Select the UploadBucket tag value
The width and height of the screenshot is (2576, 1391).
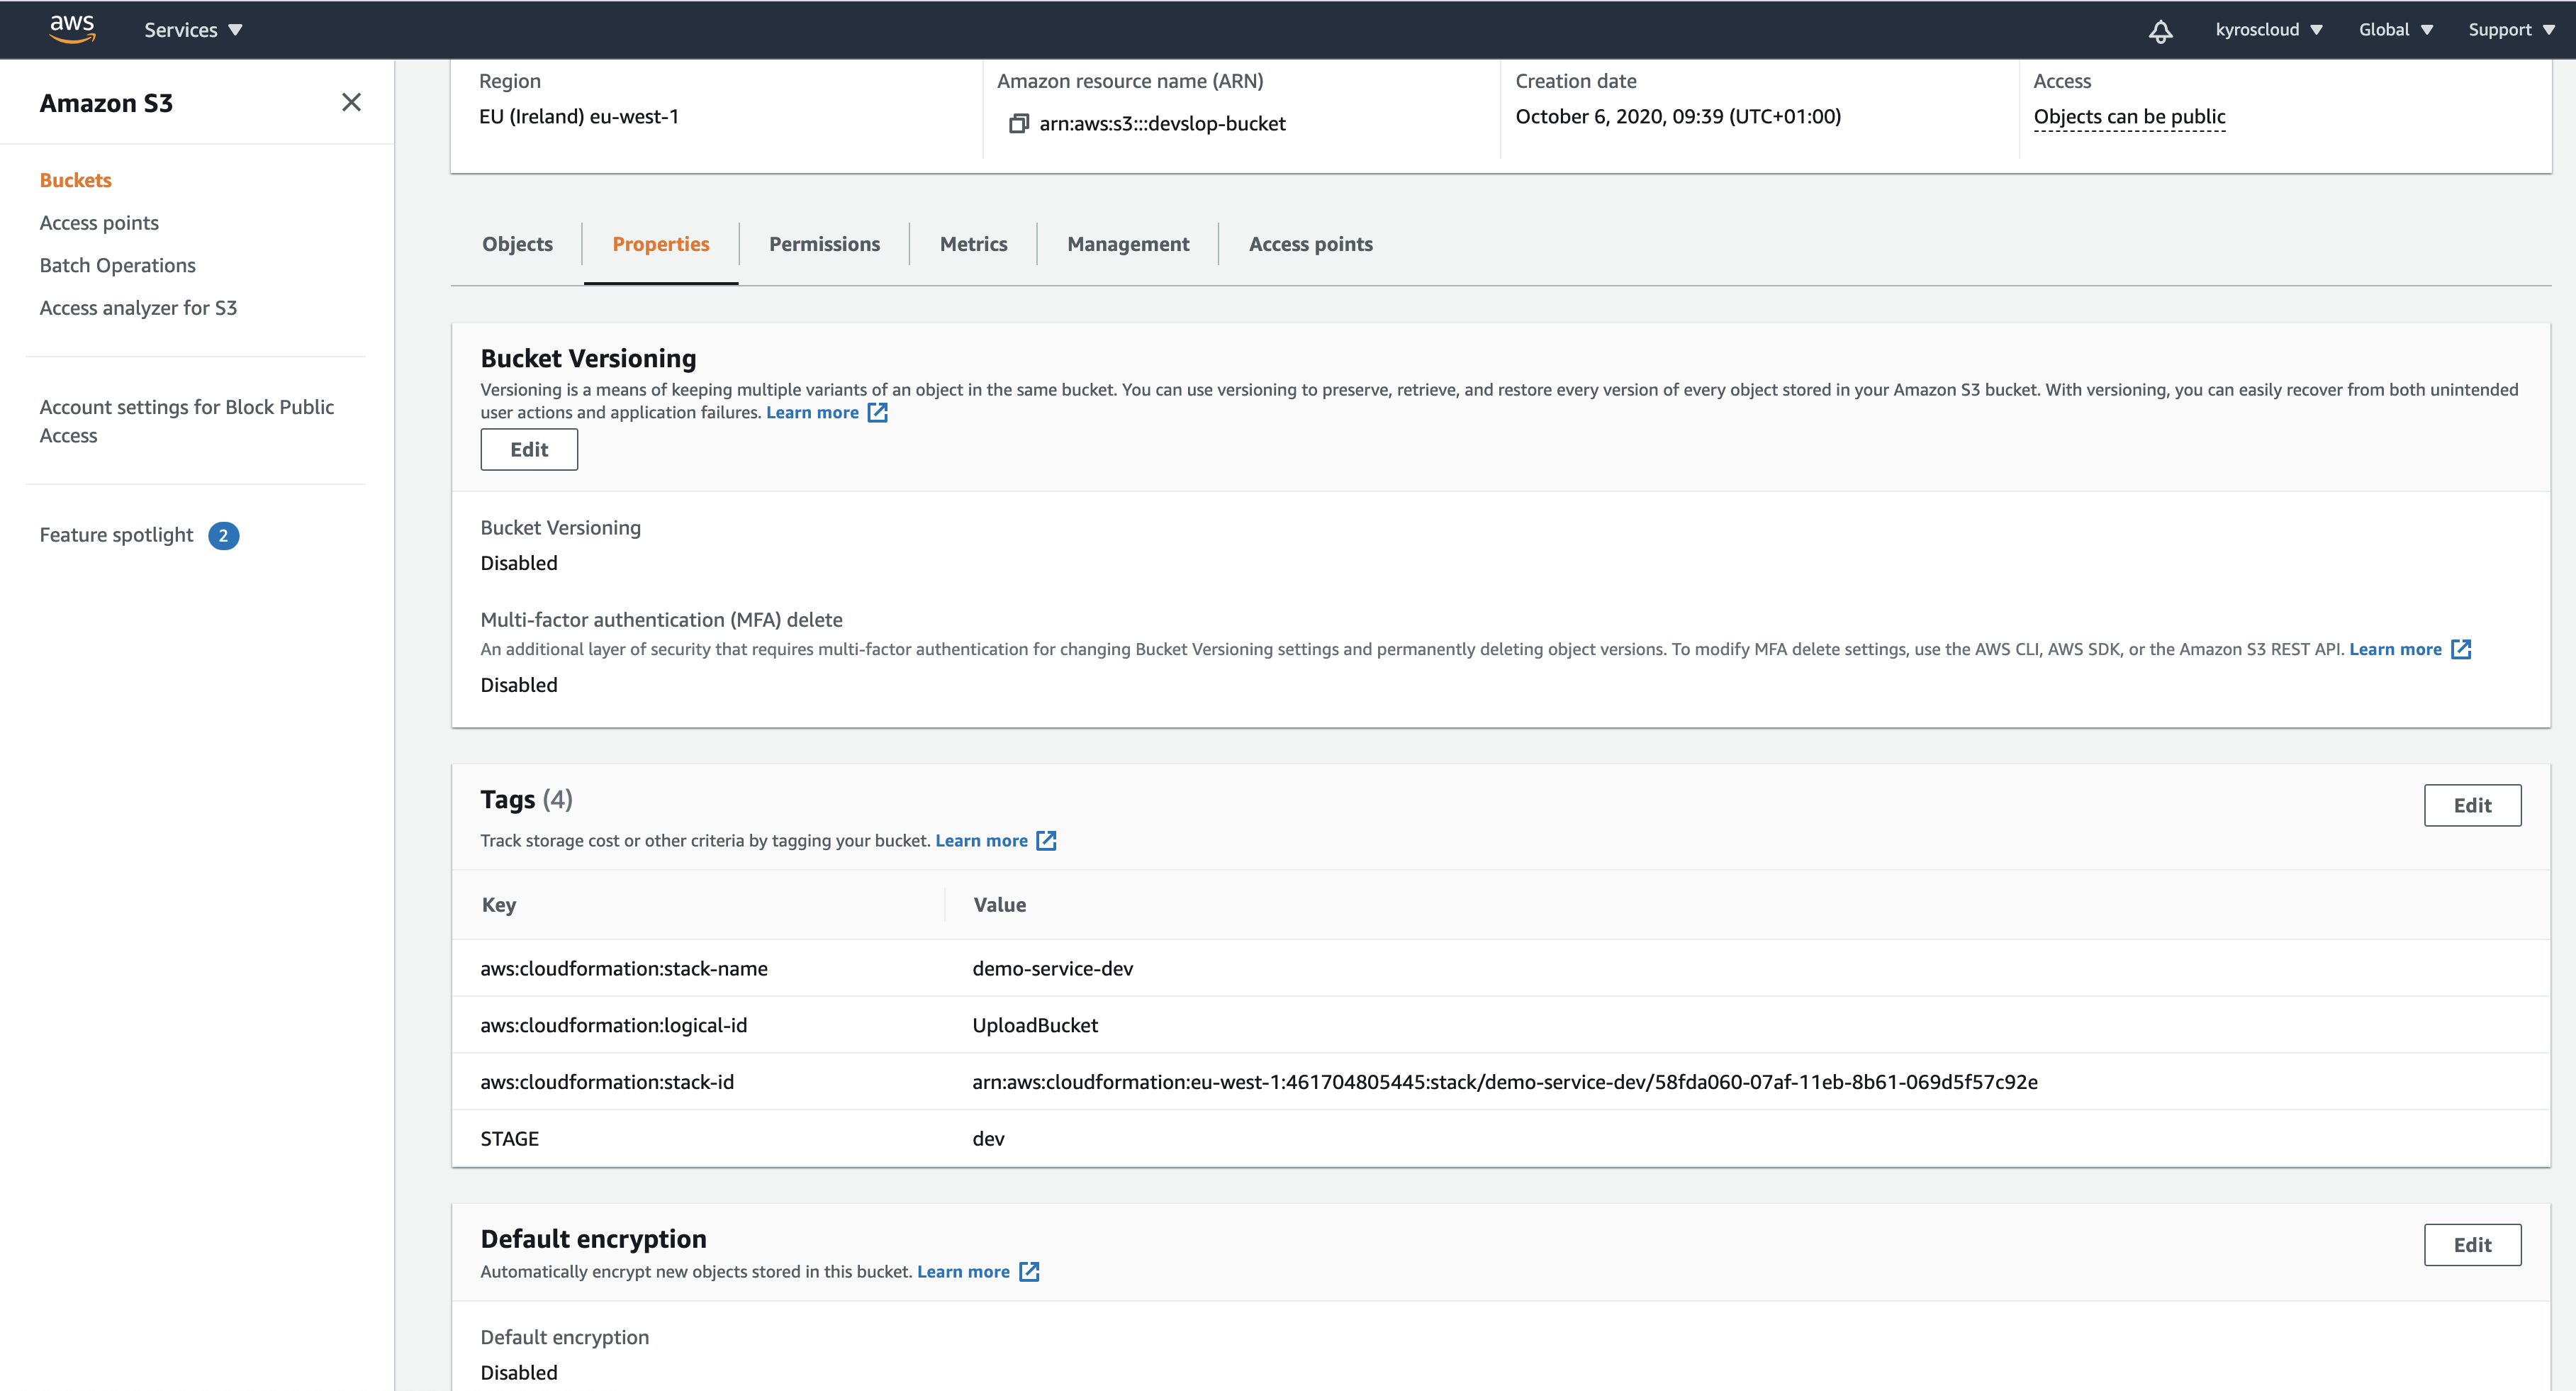point(1035,1025)
